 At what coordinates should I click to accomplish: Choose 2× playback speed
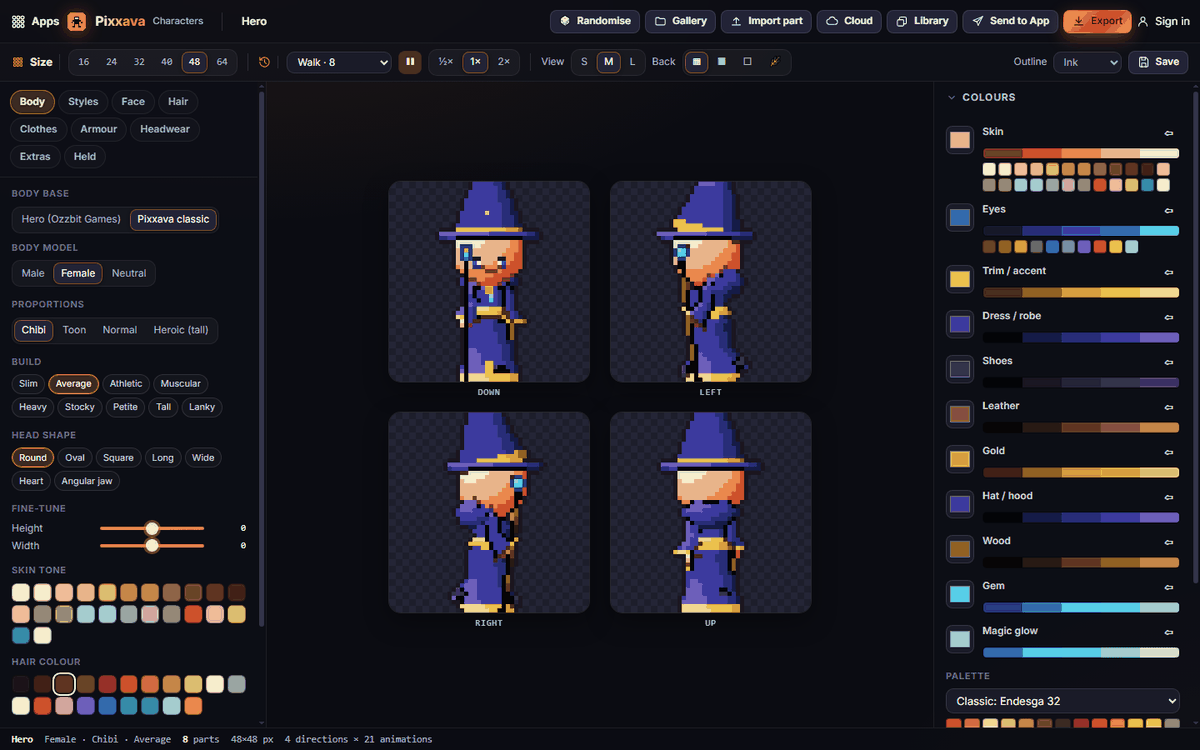click(504, 62)
